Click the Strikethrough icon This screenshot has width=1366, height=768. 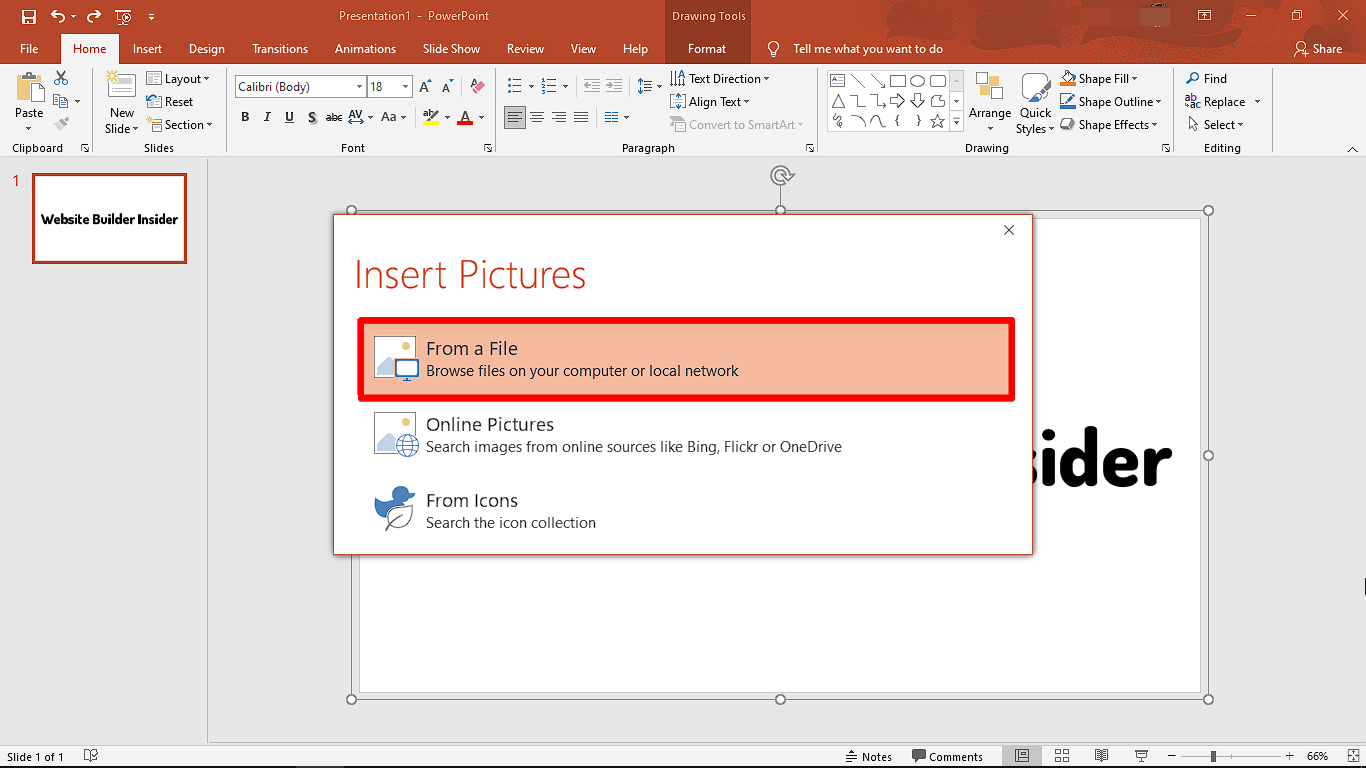(x=333, y=117)
